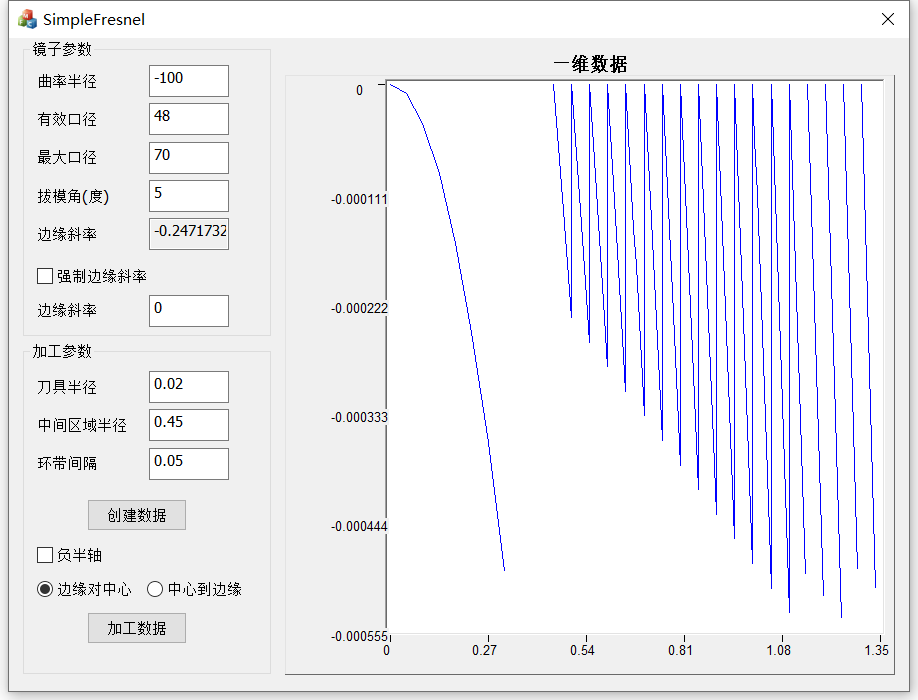
Task: Click the 边缘斜率 field containing 0
Action: [188, 311]
